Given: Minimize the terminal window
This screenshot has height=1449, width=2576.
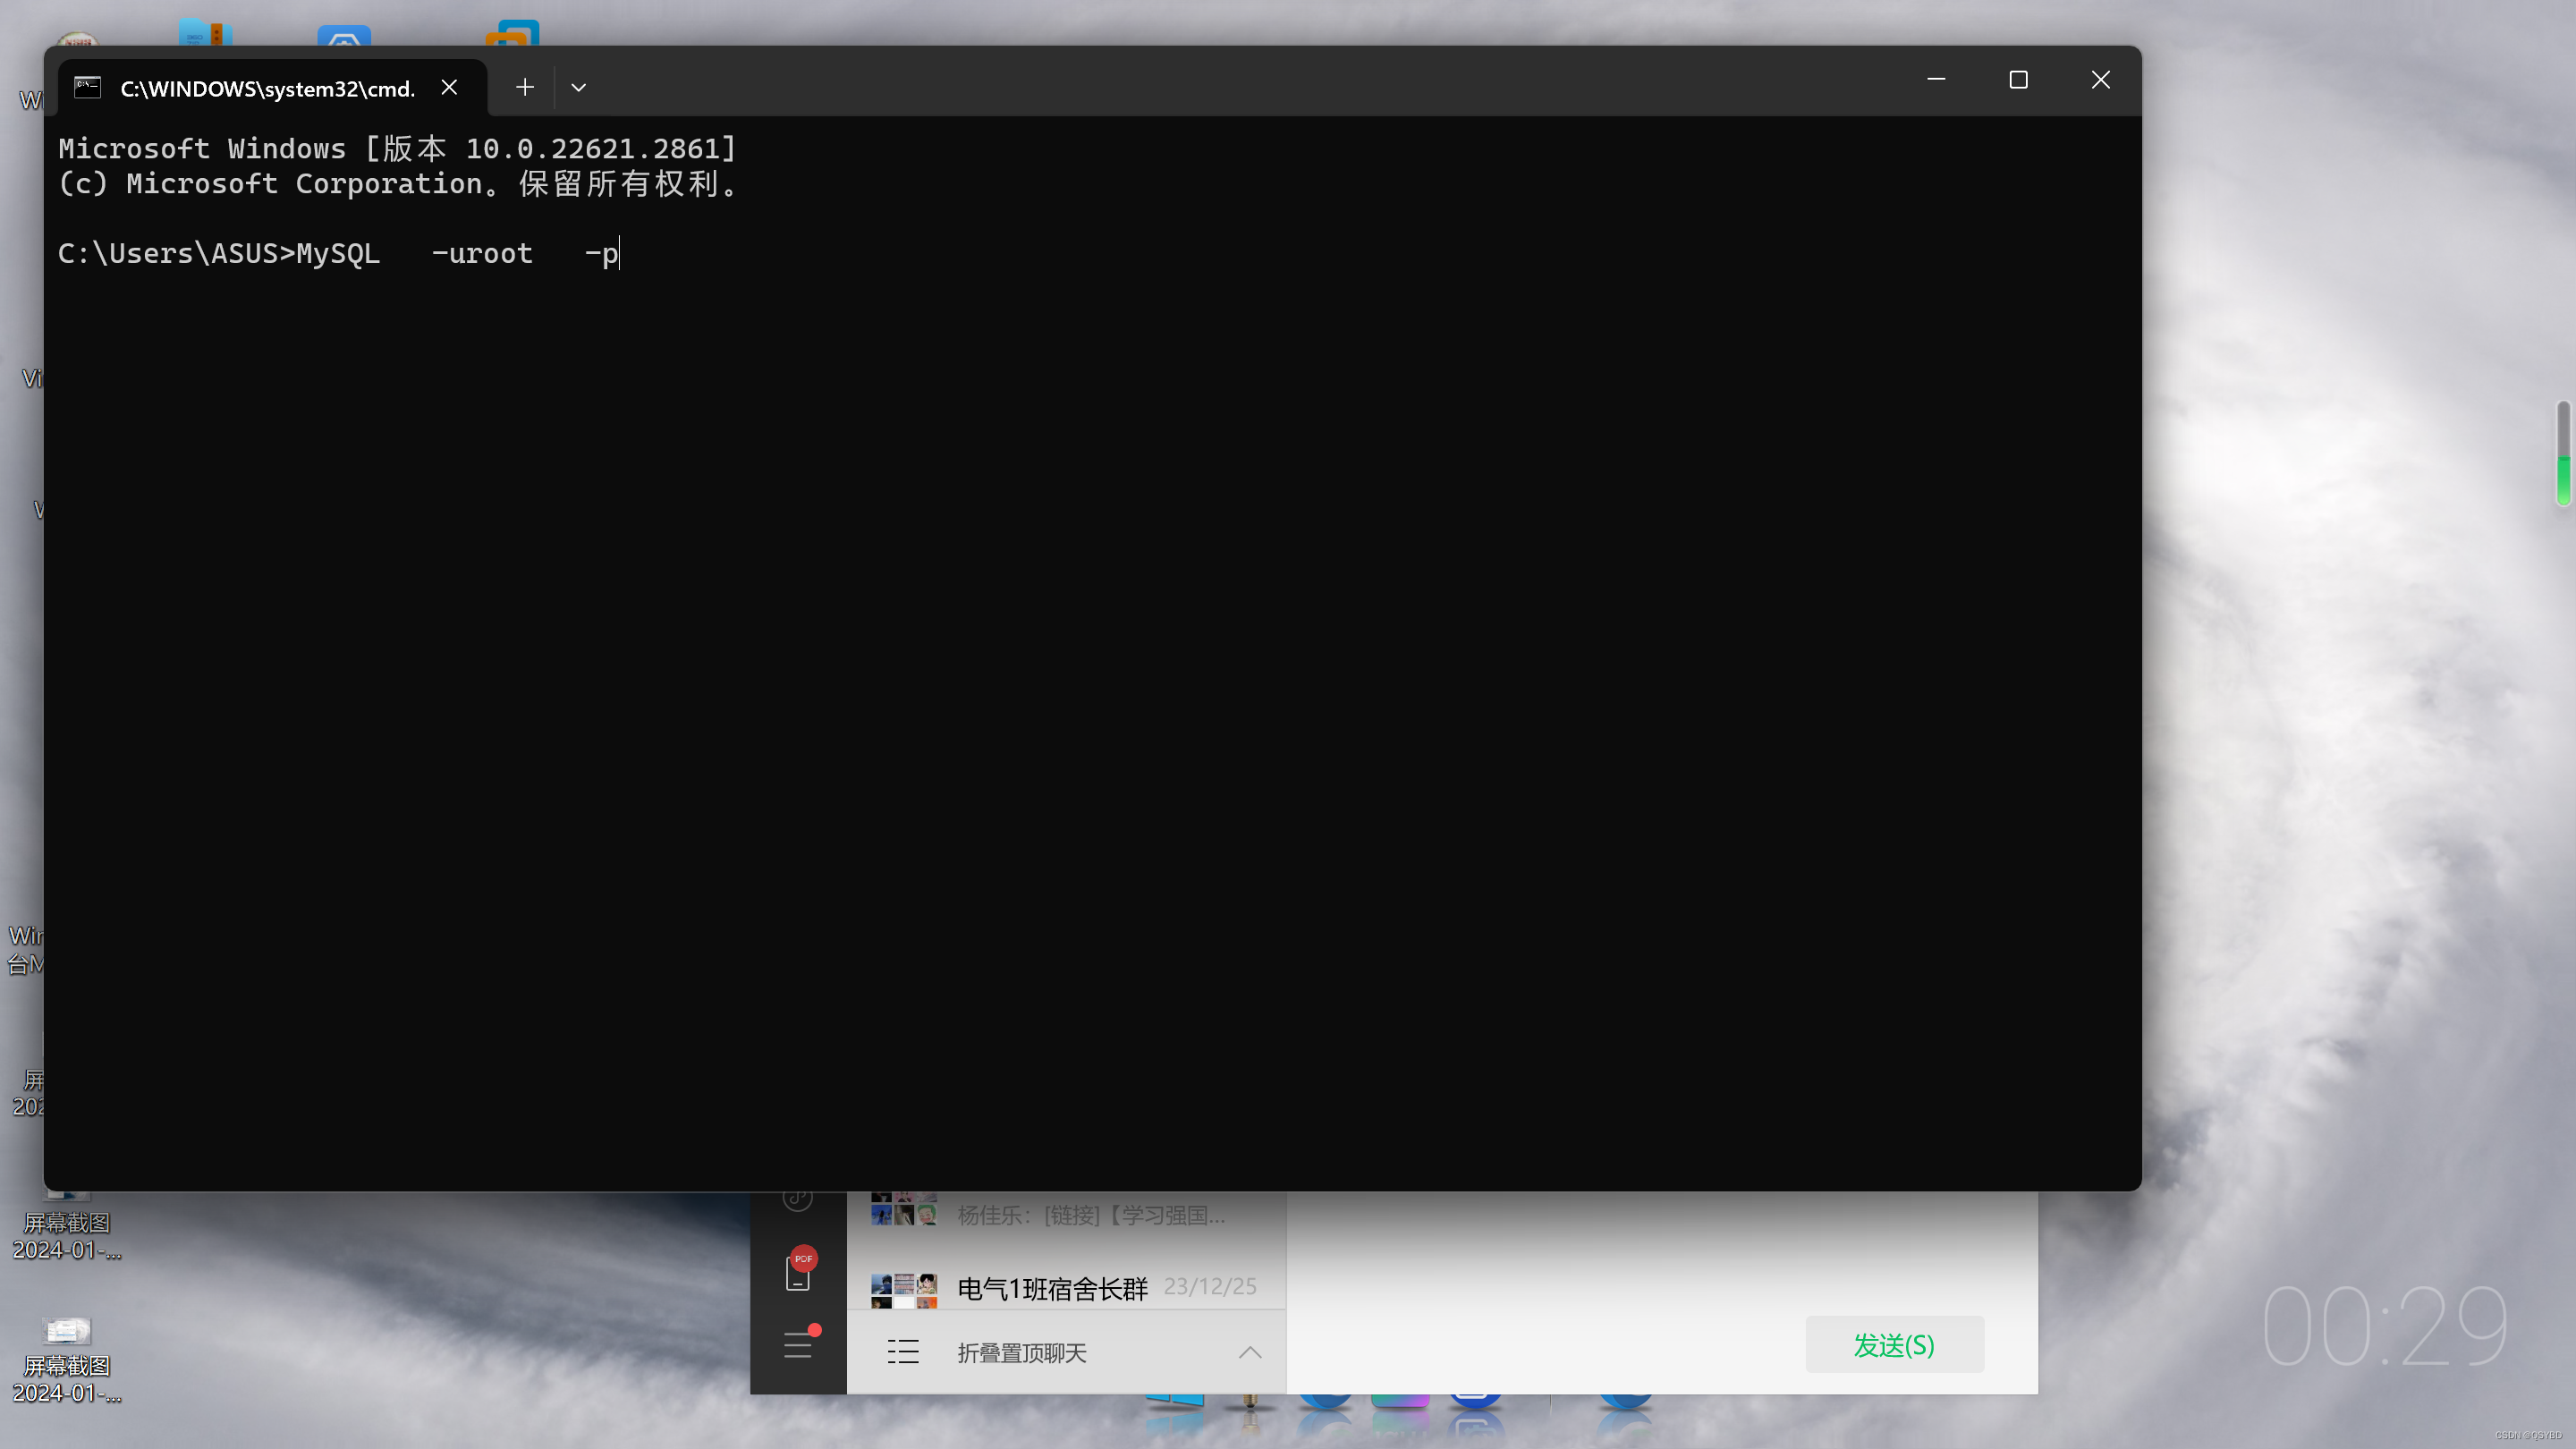Looking at the screenshot, I should tap(1936, 80).
